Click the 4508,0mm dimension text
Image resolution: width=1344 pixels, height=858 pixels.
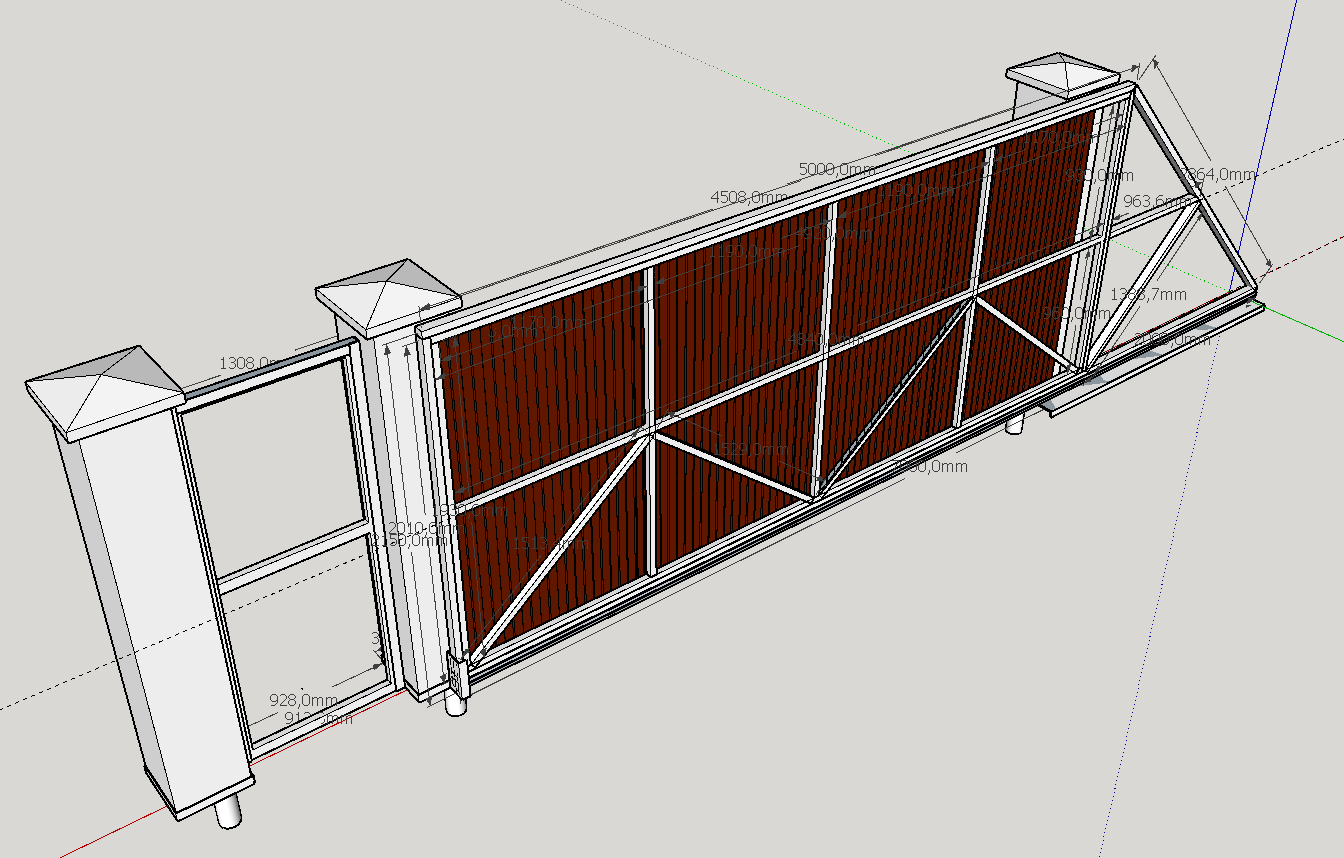[x=747, y=197]
